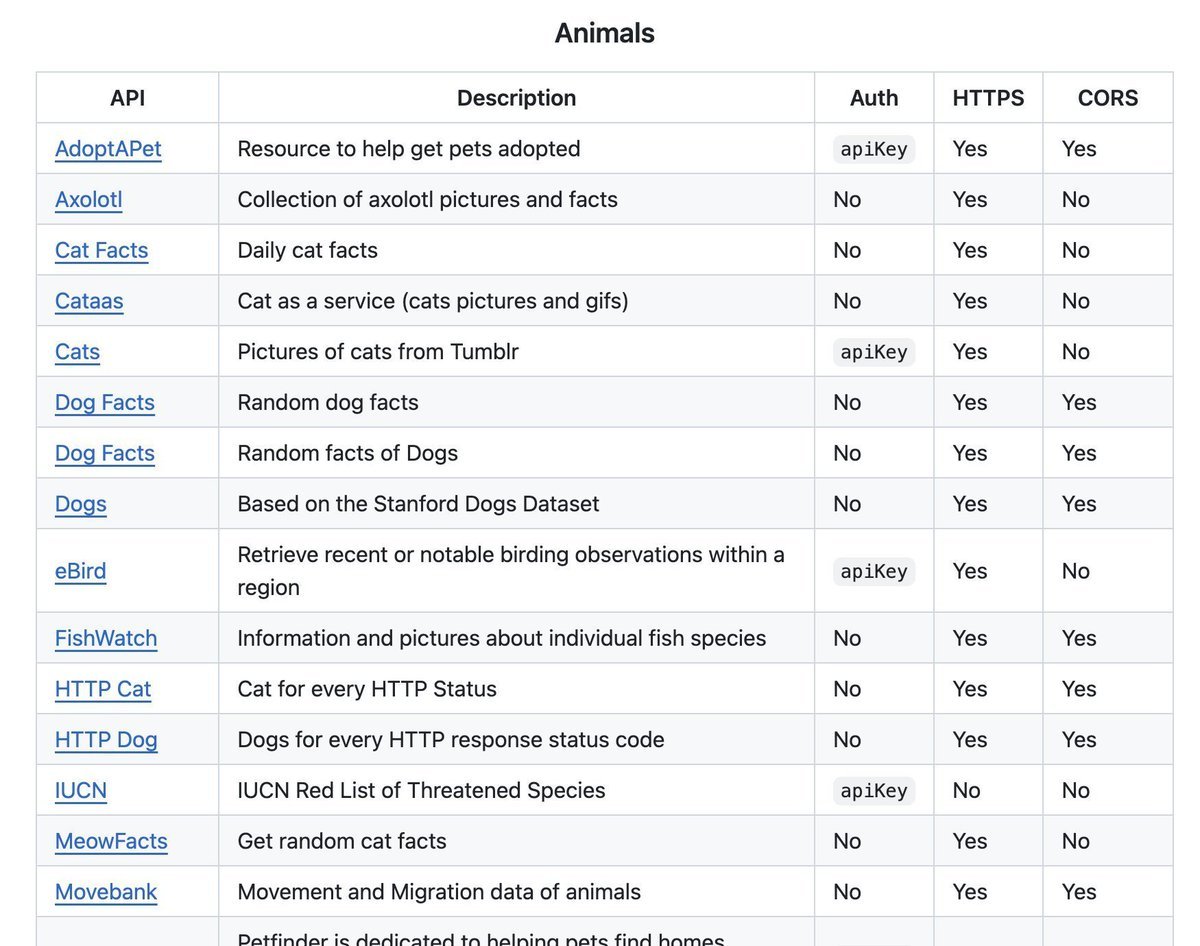Click the apiKey tag in eBird row
Image resolution: width=1200 pixels, height=946 pixels.
coord(874,571)
